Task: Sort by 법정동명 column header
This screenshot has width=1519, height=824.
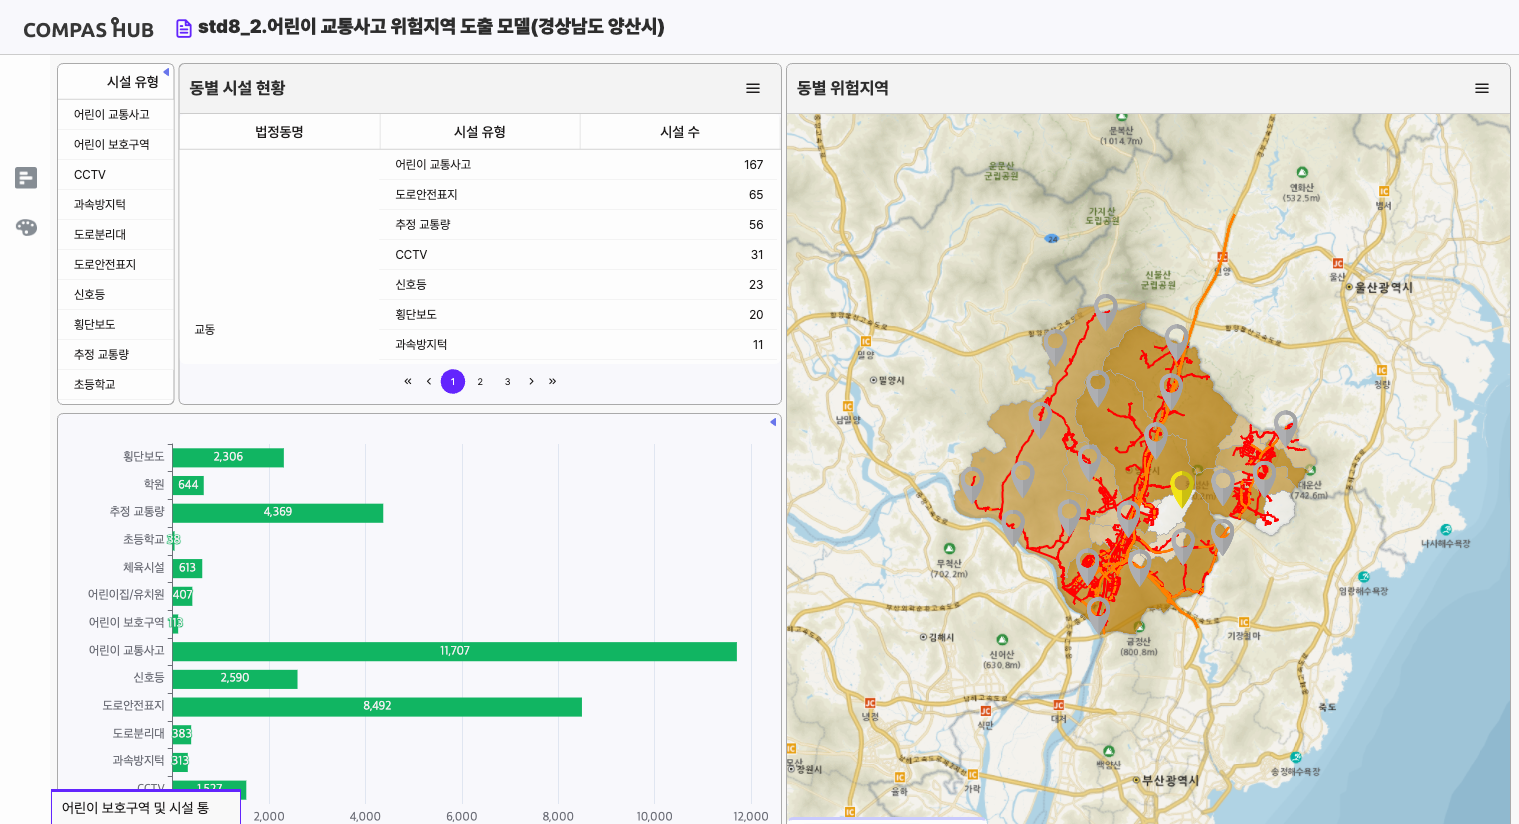Action: pos(279,132)
